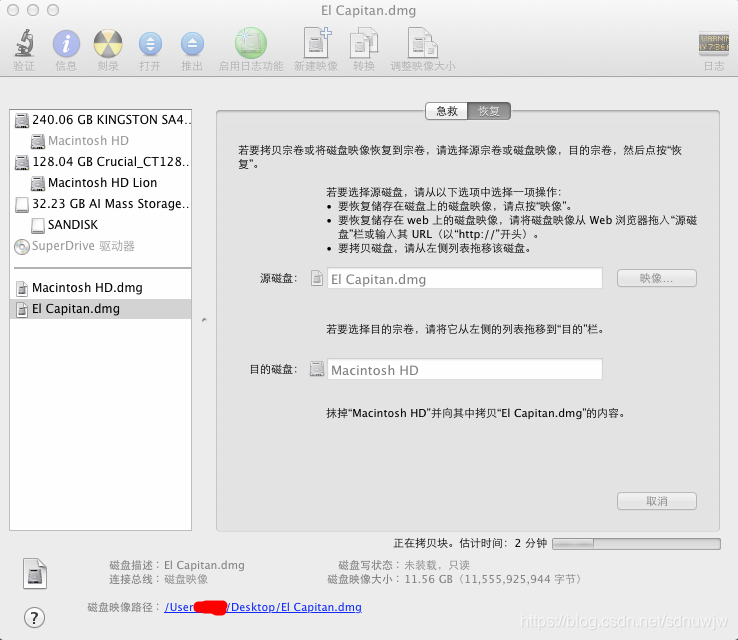The image size is (738, 640).
Task: Click the block copy progress bar
Action: (636, 544)
